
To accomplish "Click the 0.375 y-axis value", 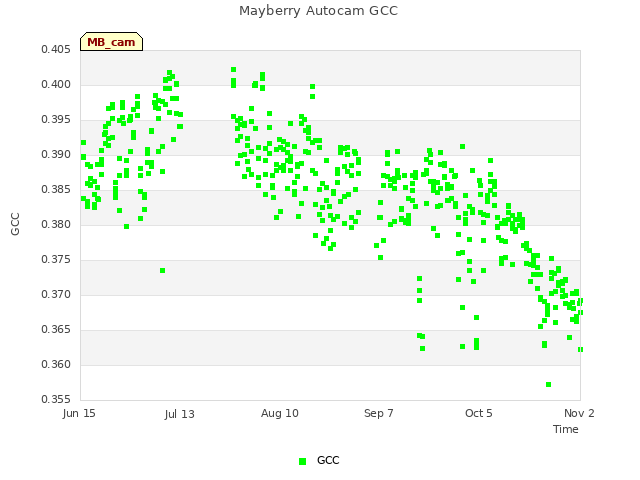I will (56, 260).
